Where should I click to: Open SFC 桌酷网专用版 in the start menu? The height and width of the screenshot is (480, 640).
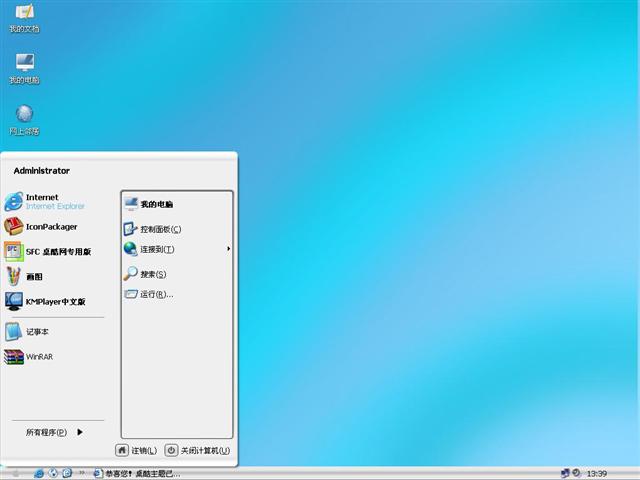(x=48, y=251)
